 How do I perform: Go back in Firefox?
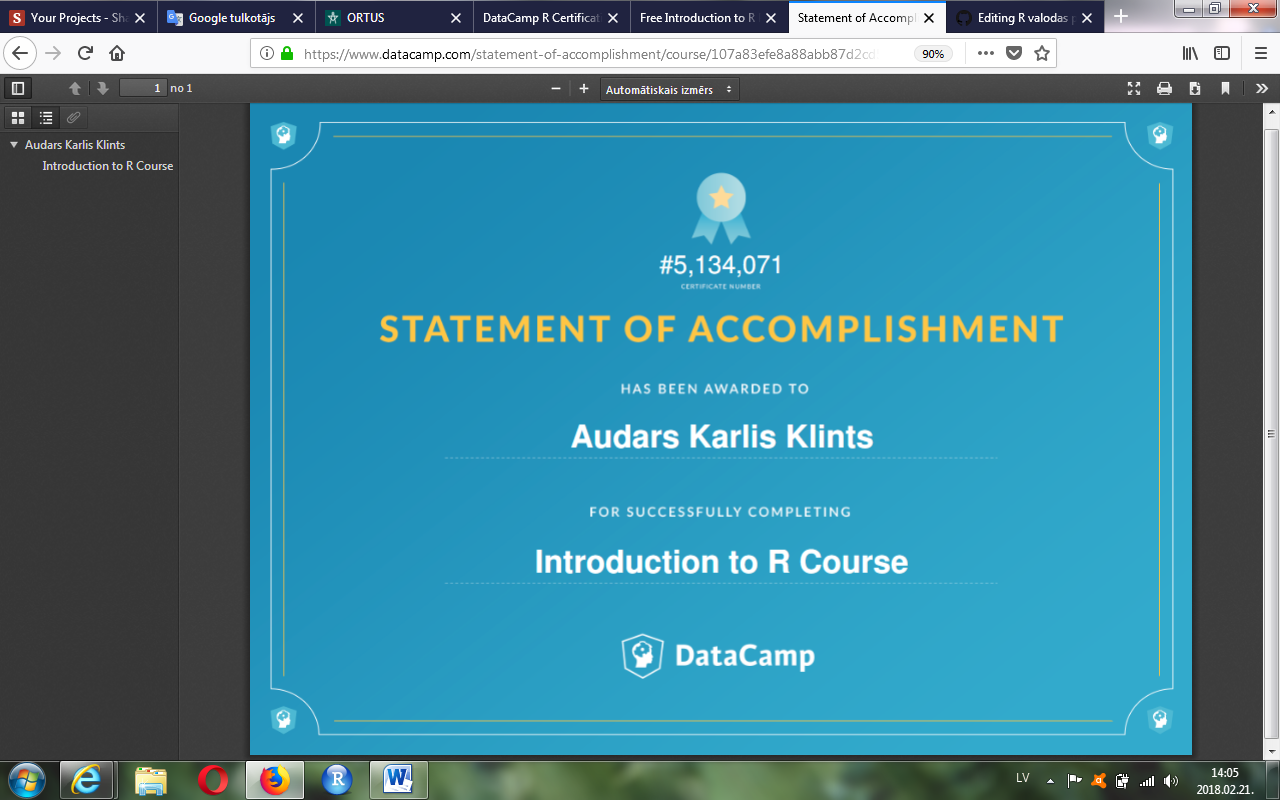pos(20,53)
